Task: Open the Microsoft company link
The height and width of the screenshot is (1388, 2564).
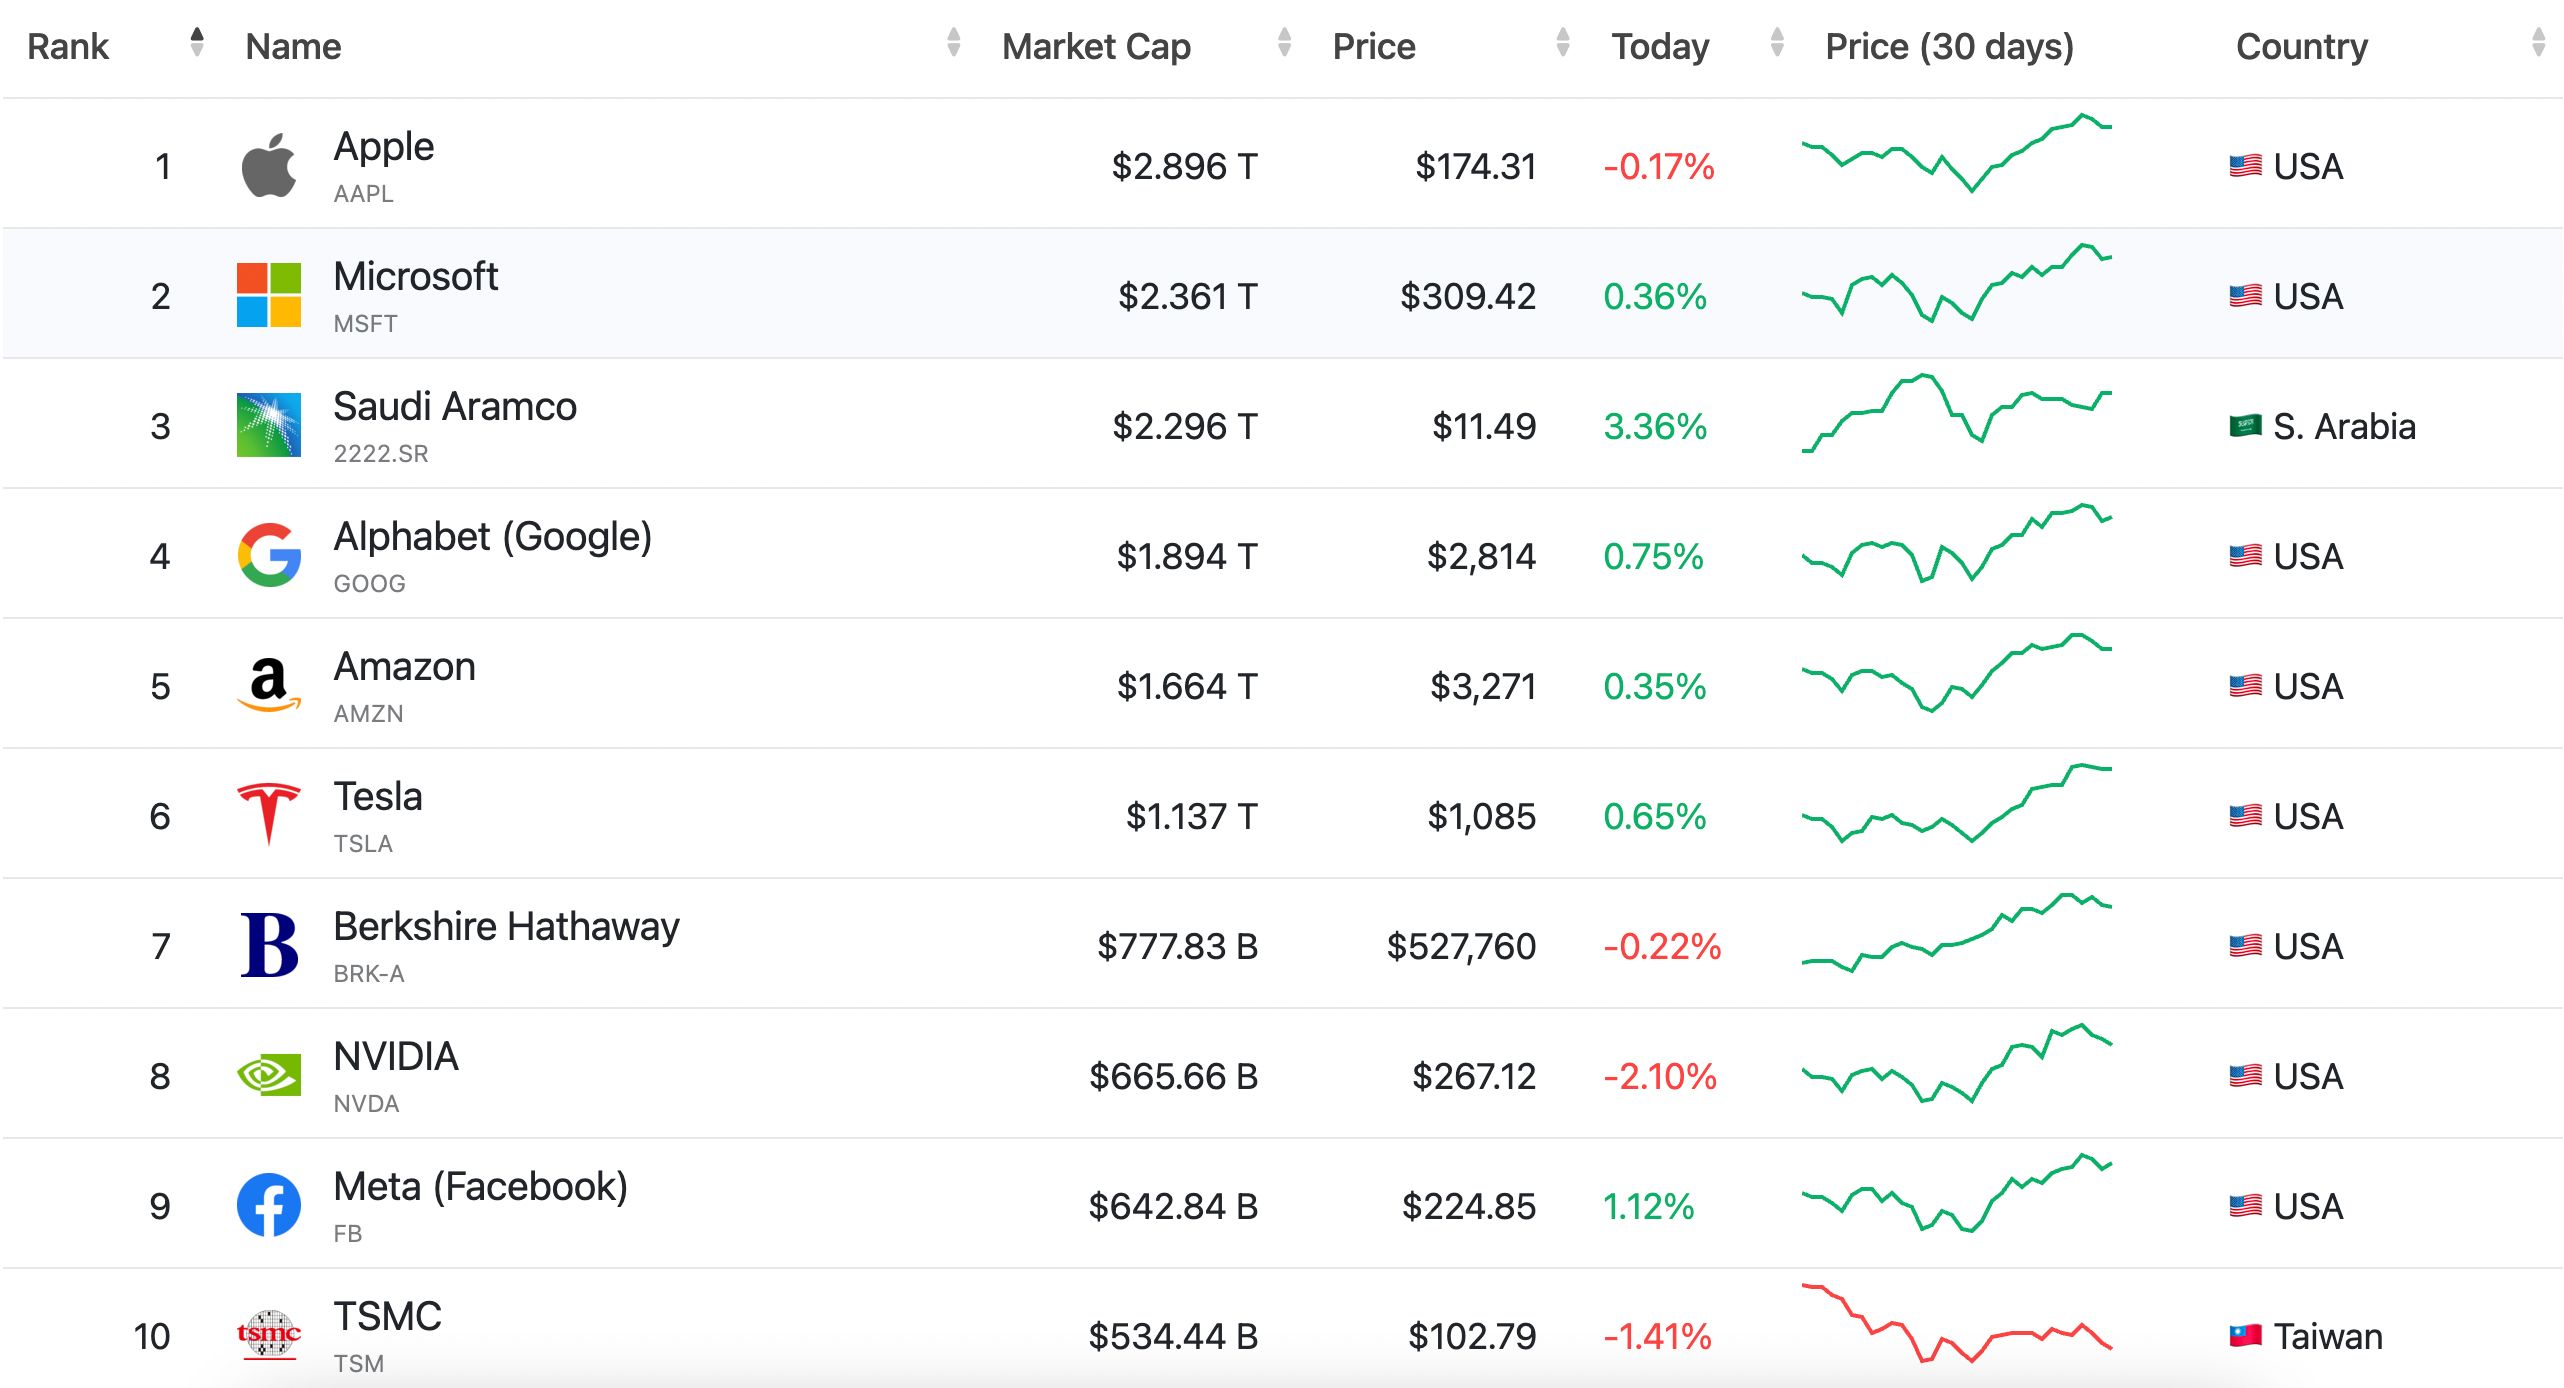Action: pyautogui.click(x=415, y=276)
